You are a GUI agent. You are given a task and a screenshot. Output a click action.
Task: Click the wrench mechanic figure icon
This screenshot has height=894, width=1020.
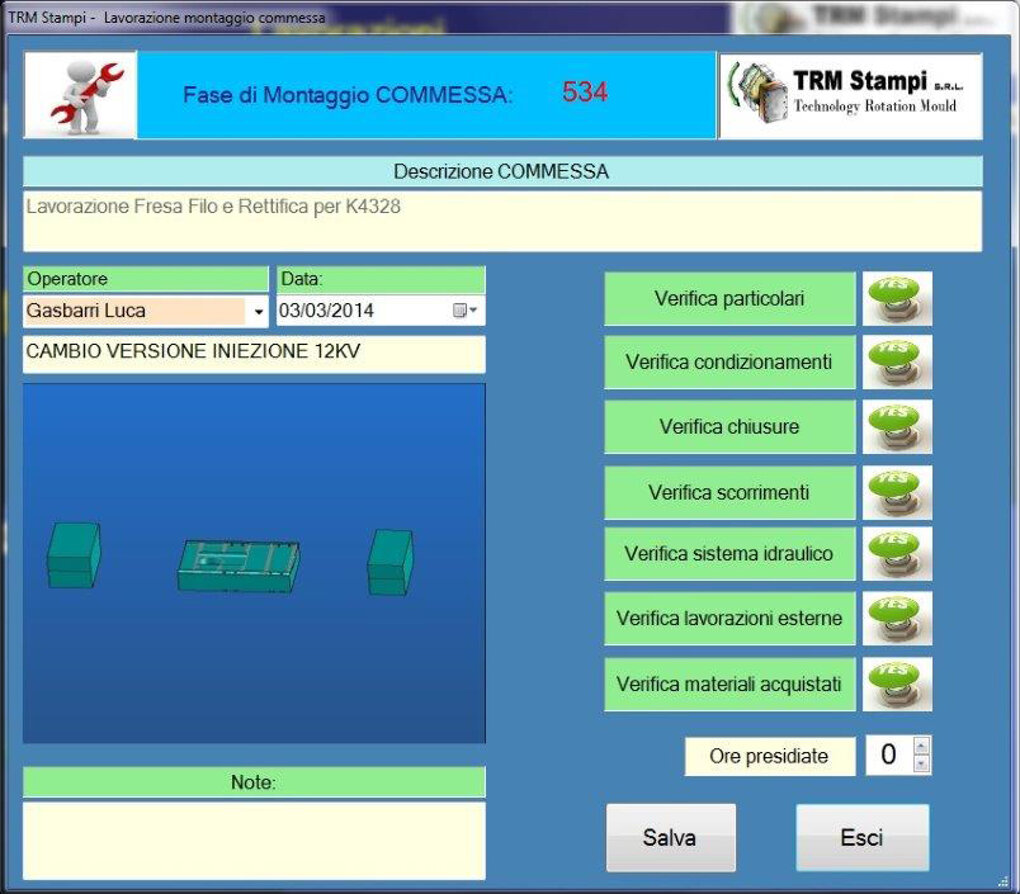click(x=81, y=95)
